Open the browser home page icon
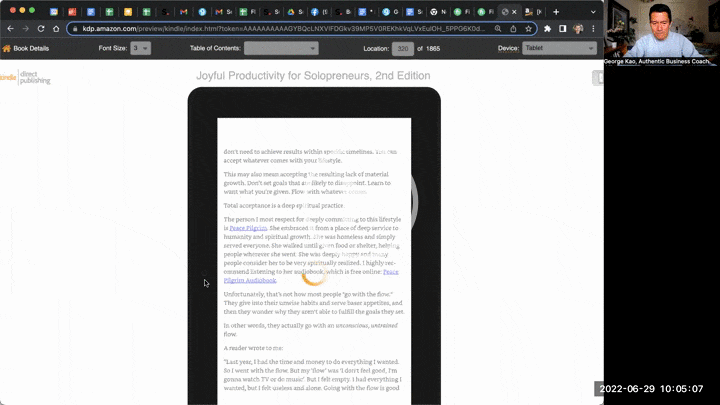 pos(56,28)
